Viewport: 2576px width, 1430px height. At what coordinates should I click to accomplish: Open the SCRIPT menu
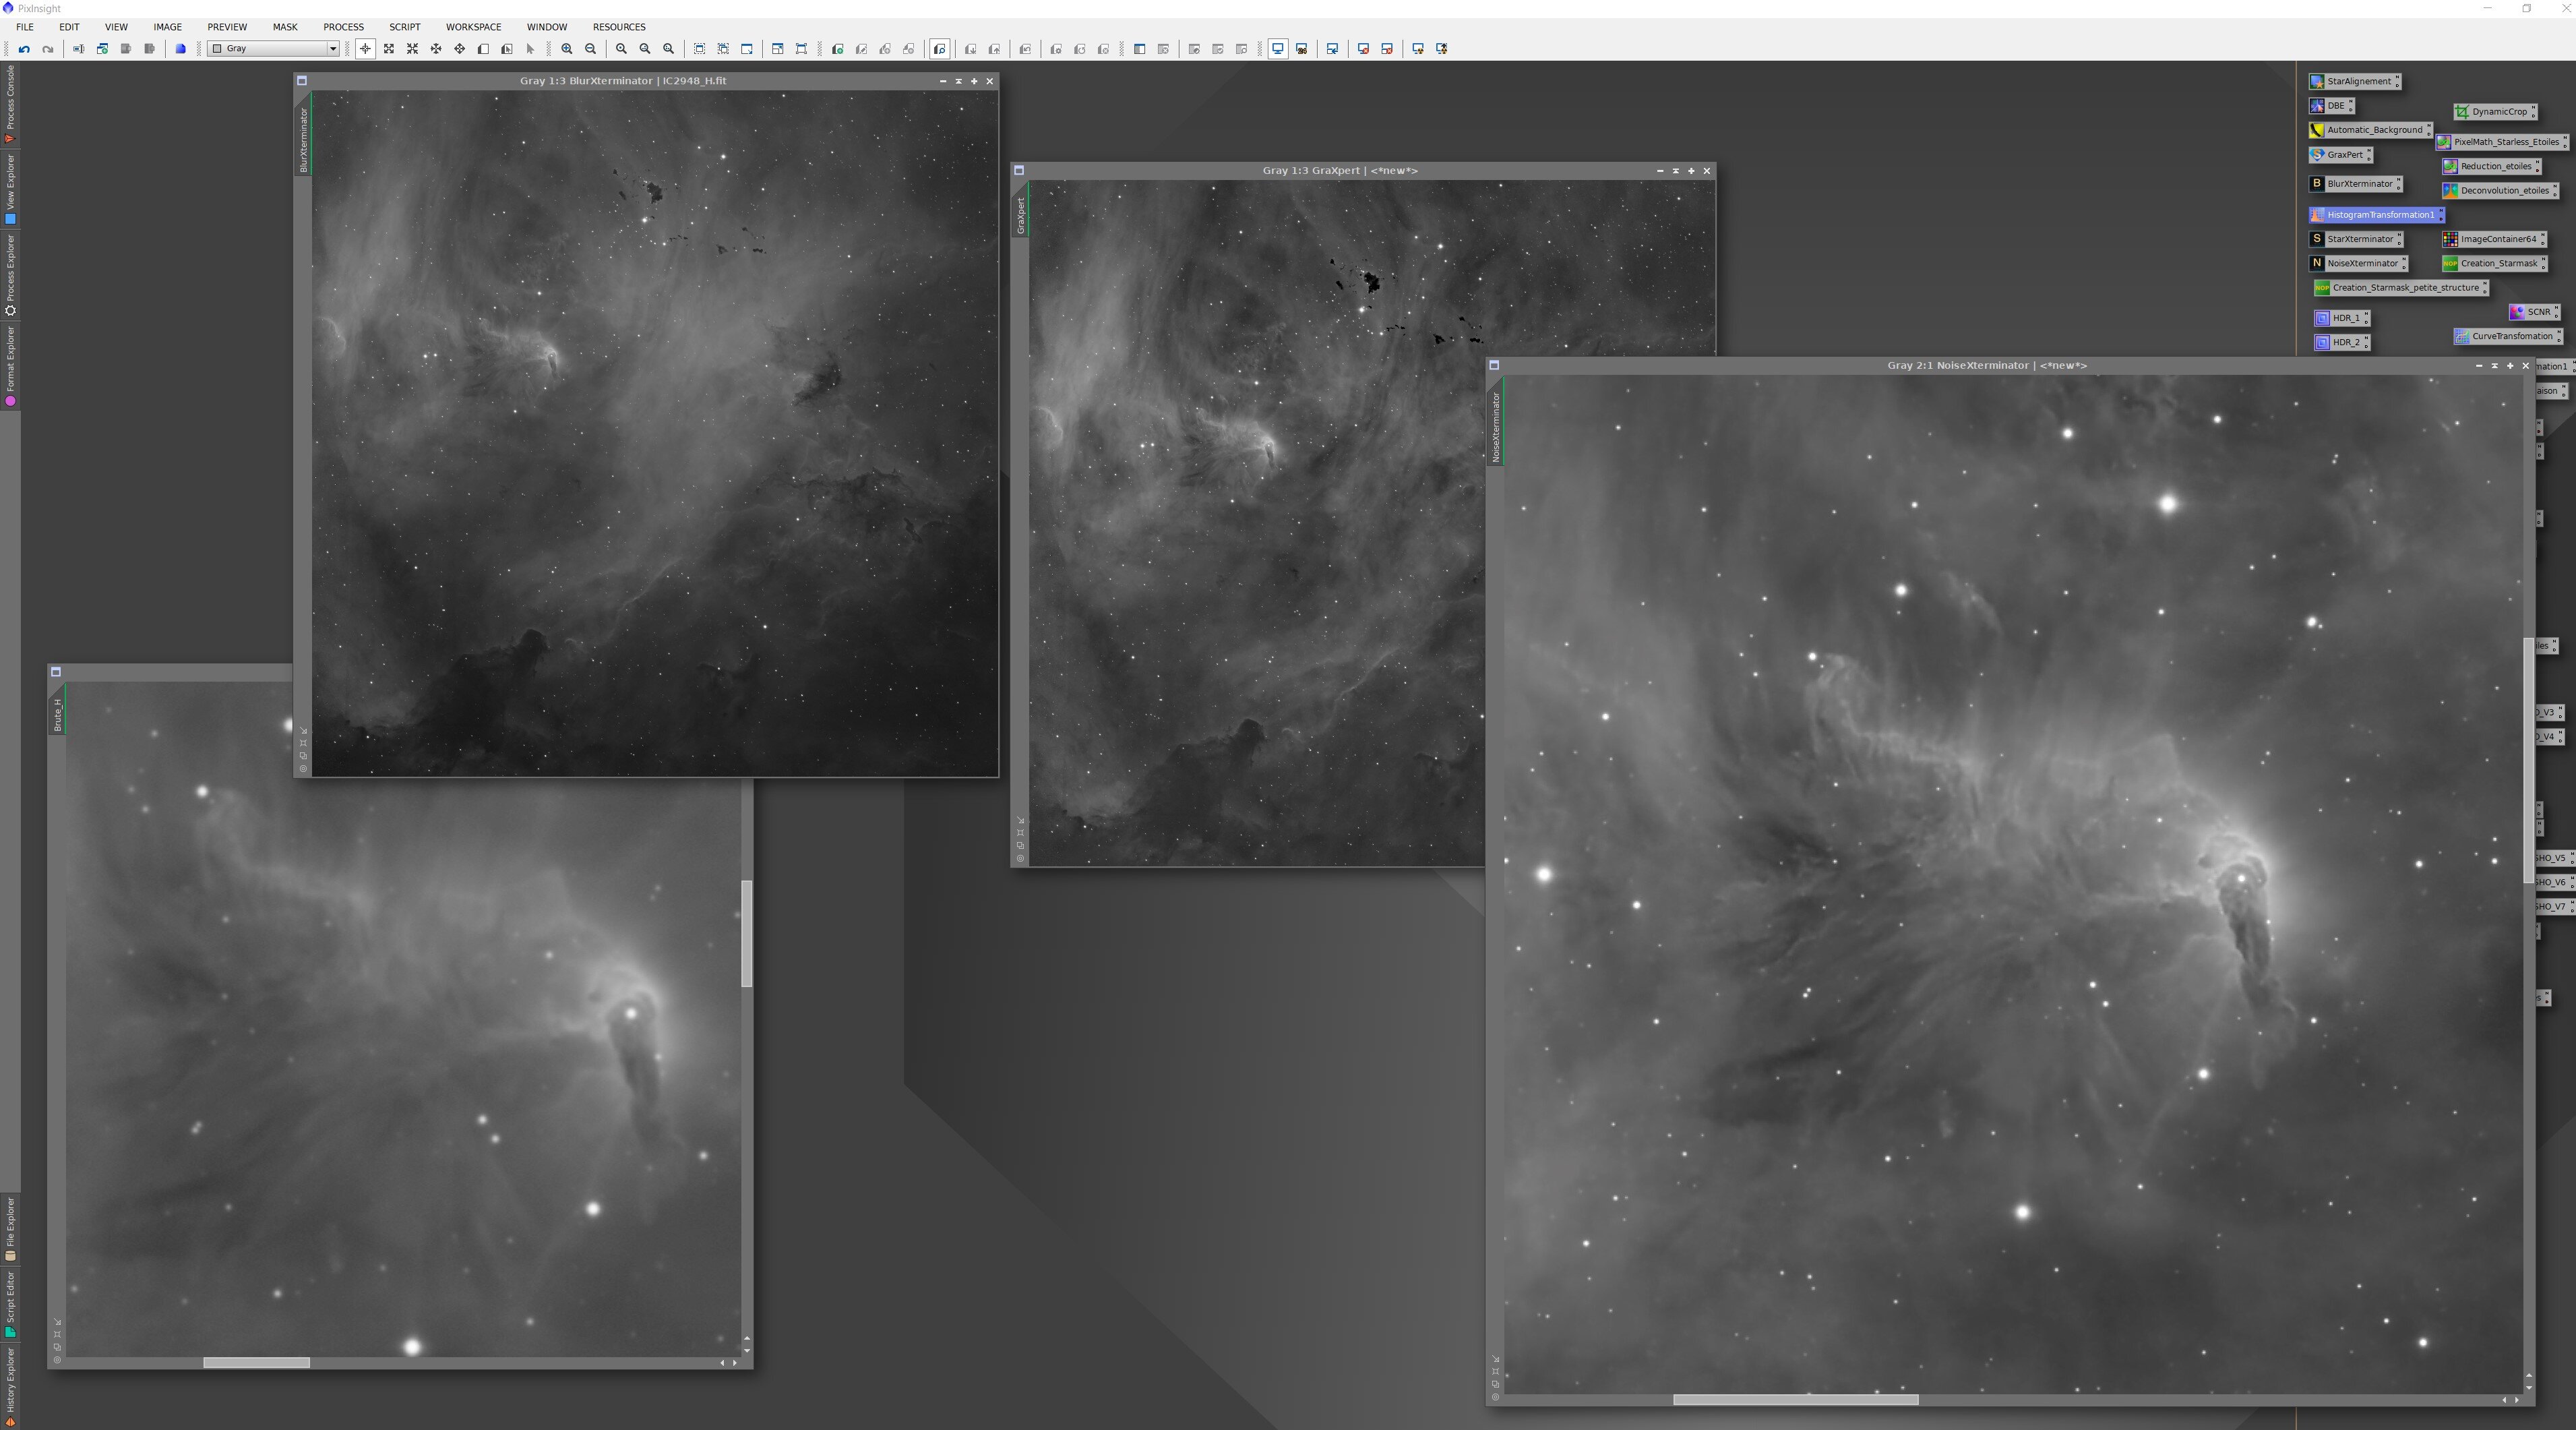tap(404, 27)
